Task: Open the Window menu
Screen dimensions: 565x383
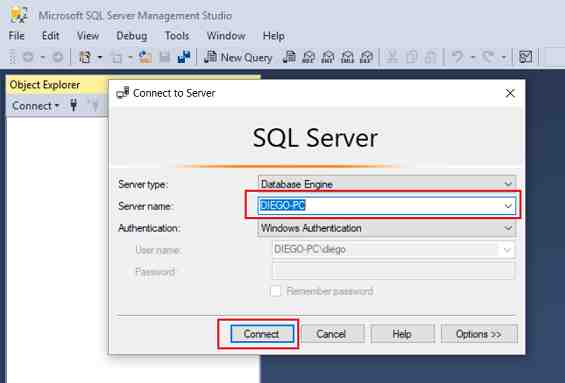Action: pyautogui.click(x=226, y=36)
